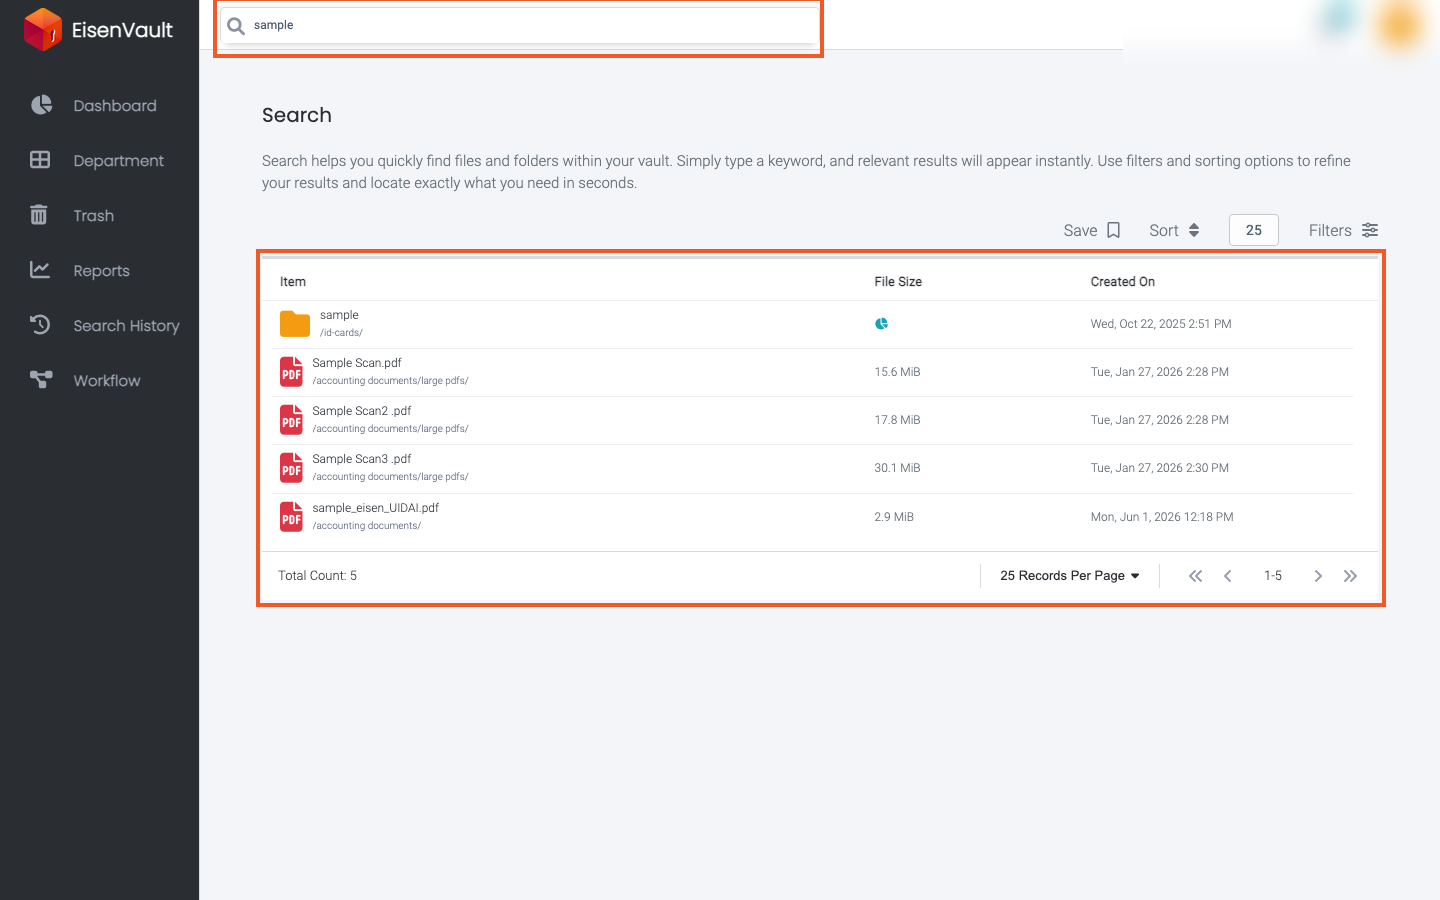Click the folder size pie icon

coord(881,324)
